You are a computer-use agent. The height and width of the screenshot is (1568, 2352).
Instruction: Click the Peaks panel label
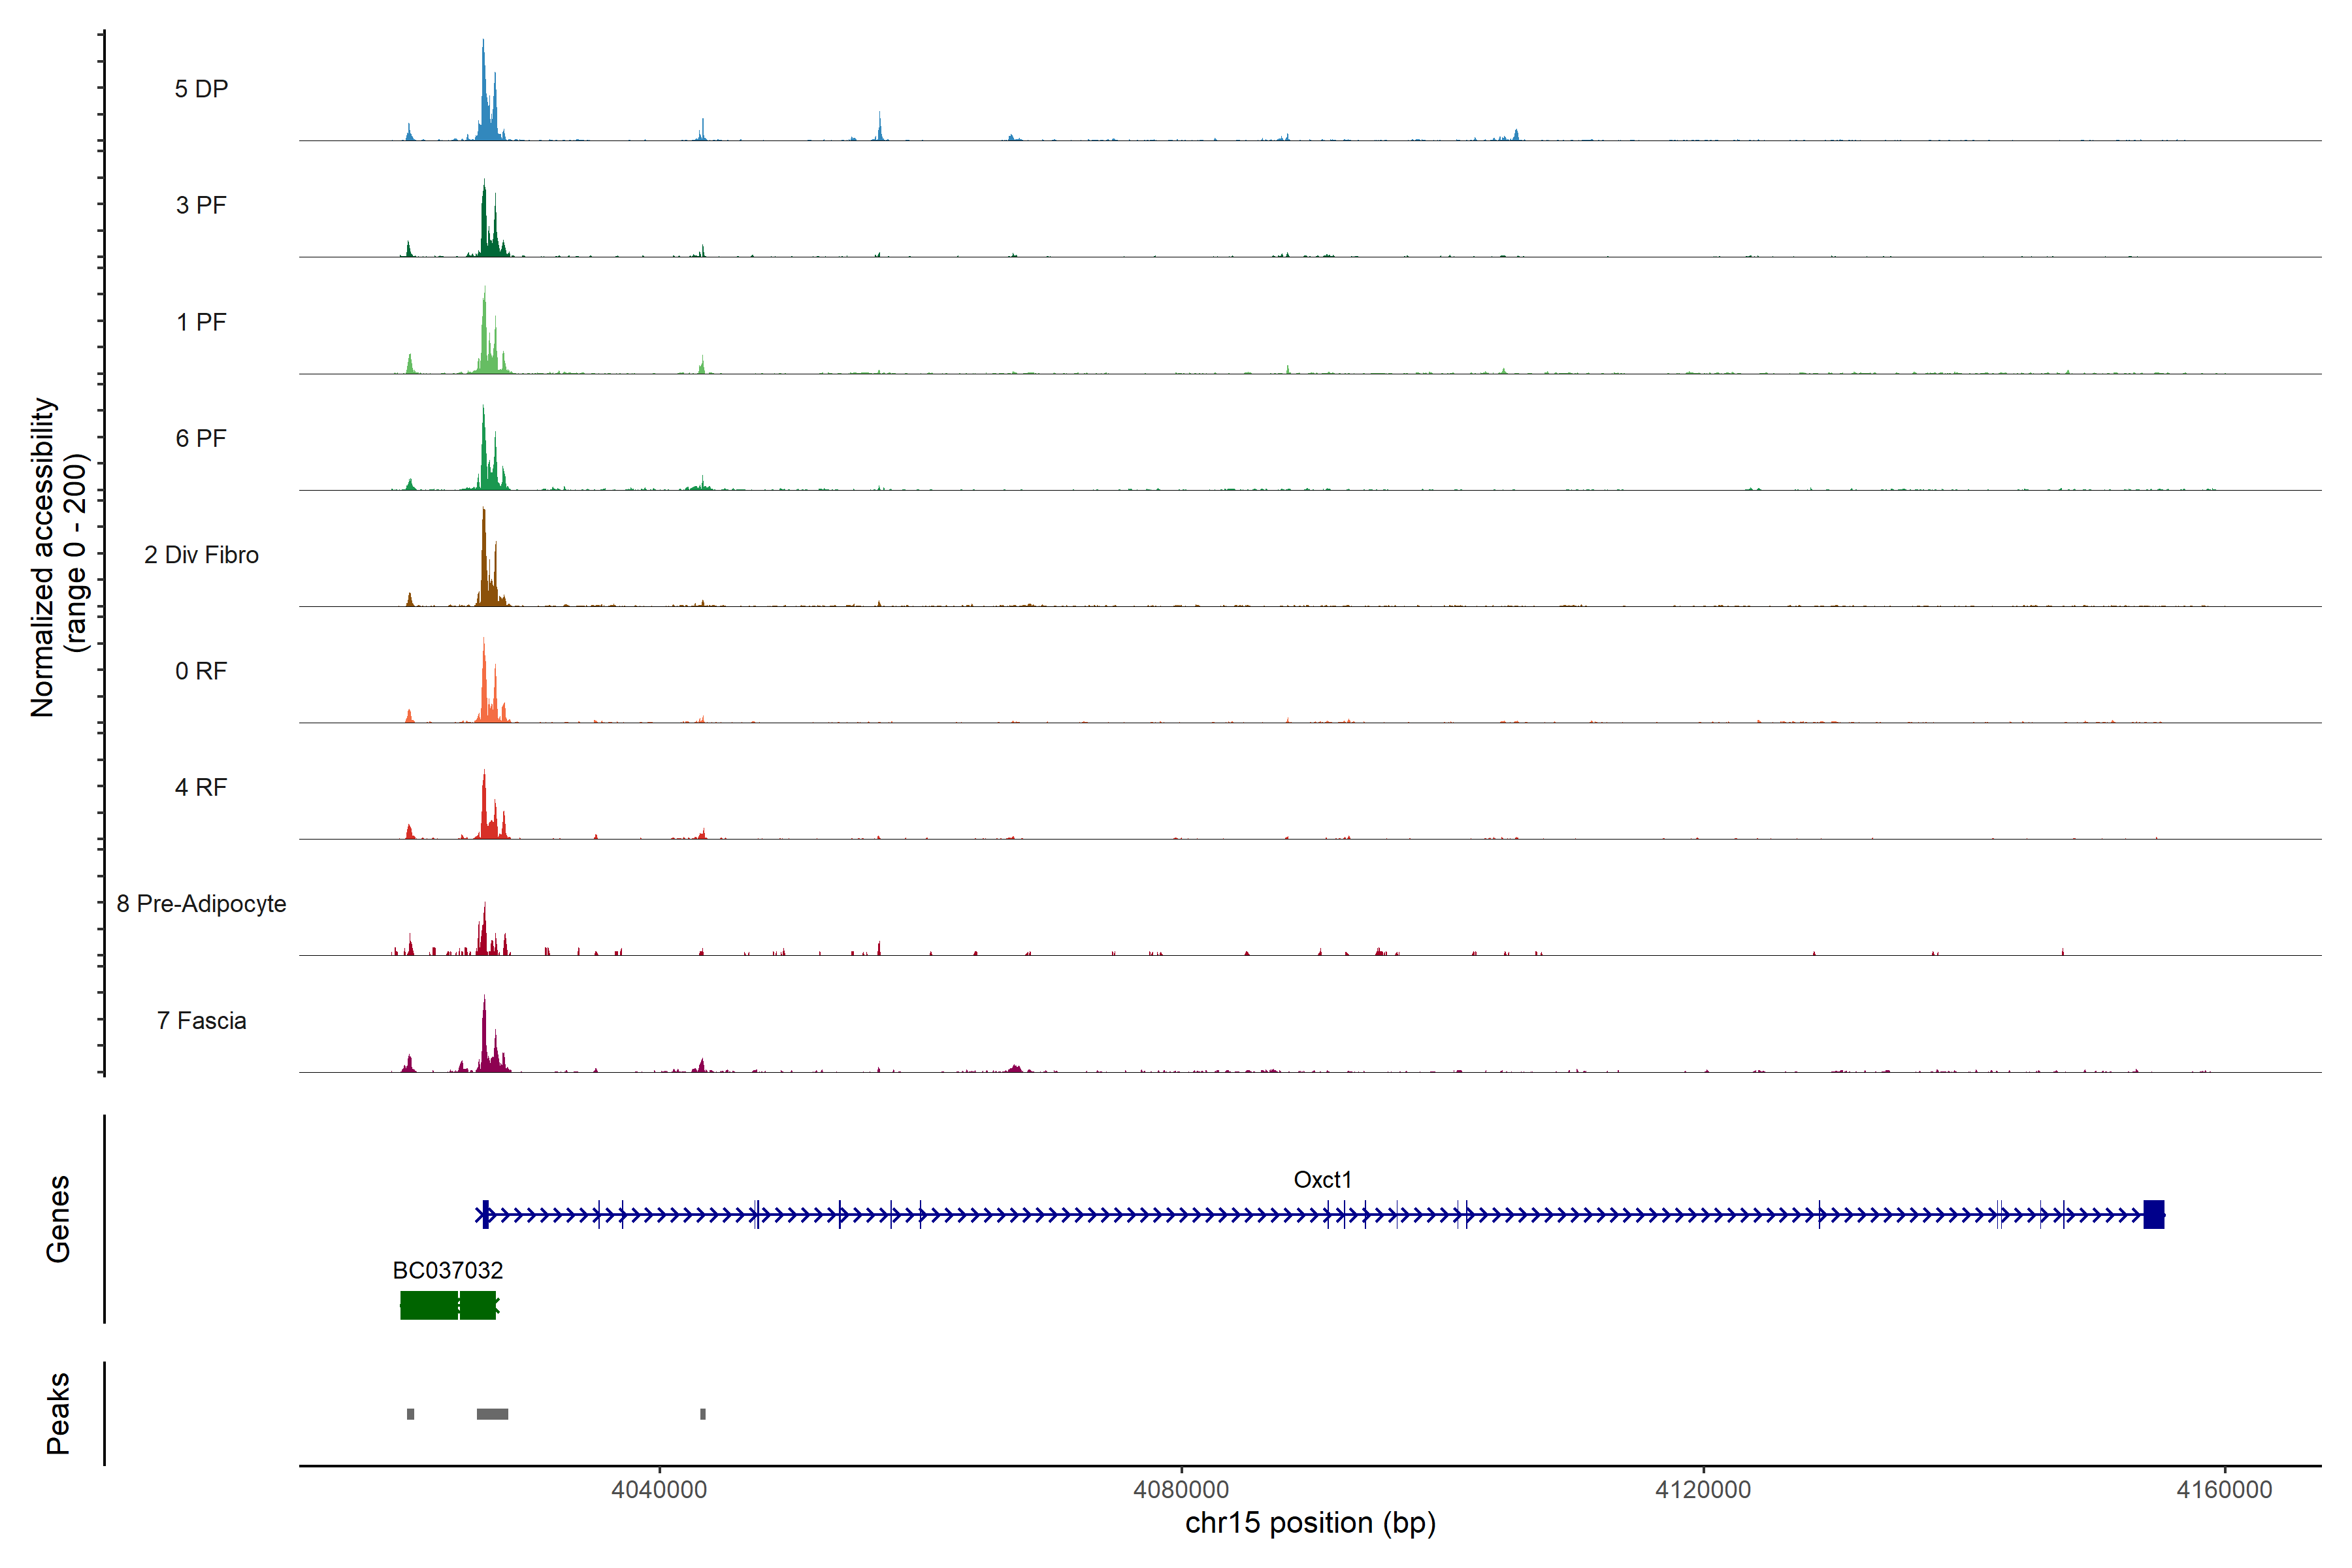tap(58, 1413)
